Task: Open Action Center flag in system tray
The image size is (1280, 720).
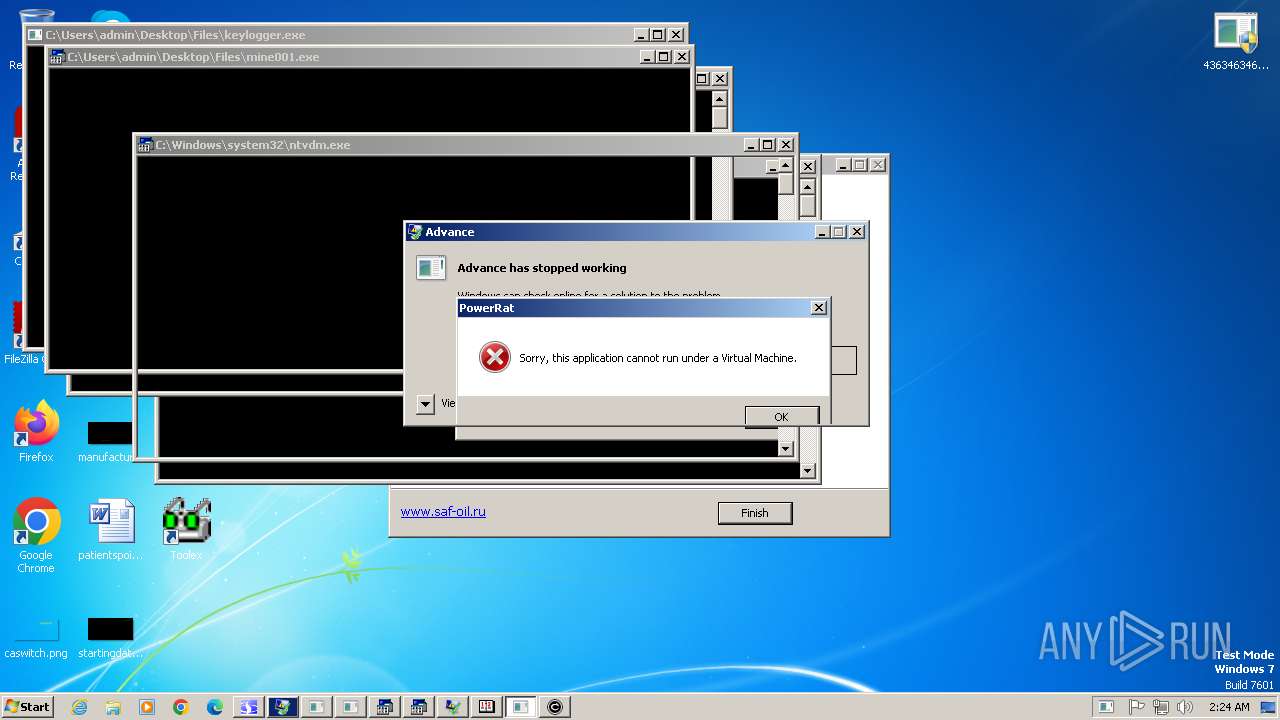Action: pos(1137,707)
